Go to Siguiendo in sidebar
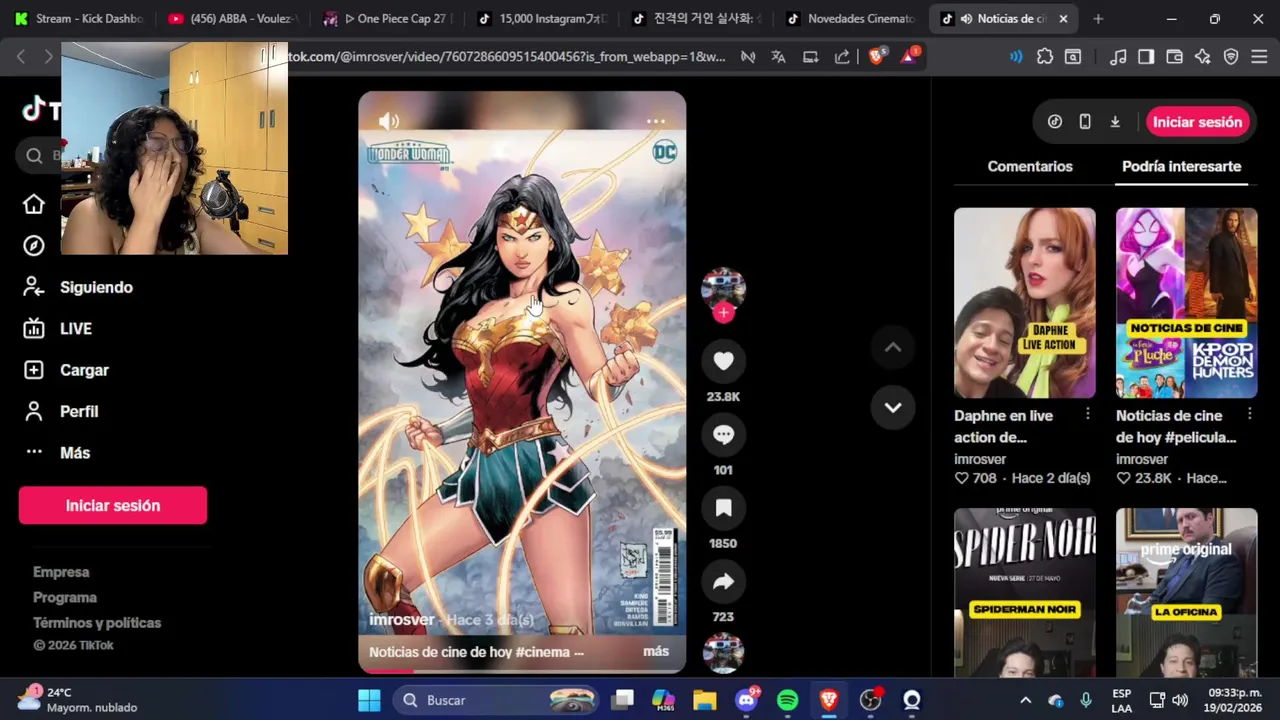The height and width of the screenshot is (720, 1280). click(96, 287)
